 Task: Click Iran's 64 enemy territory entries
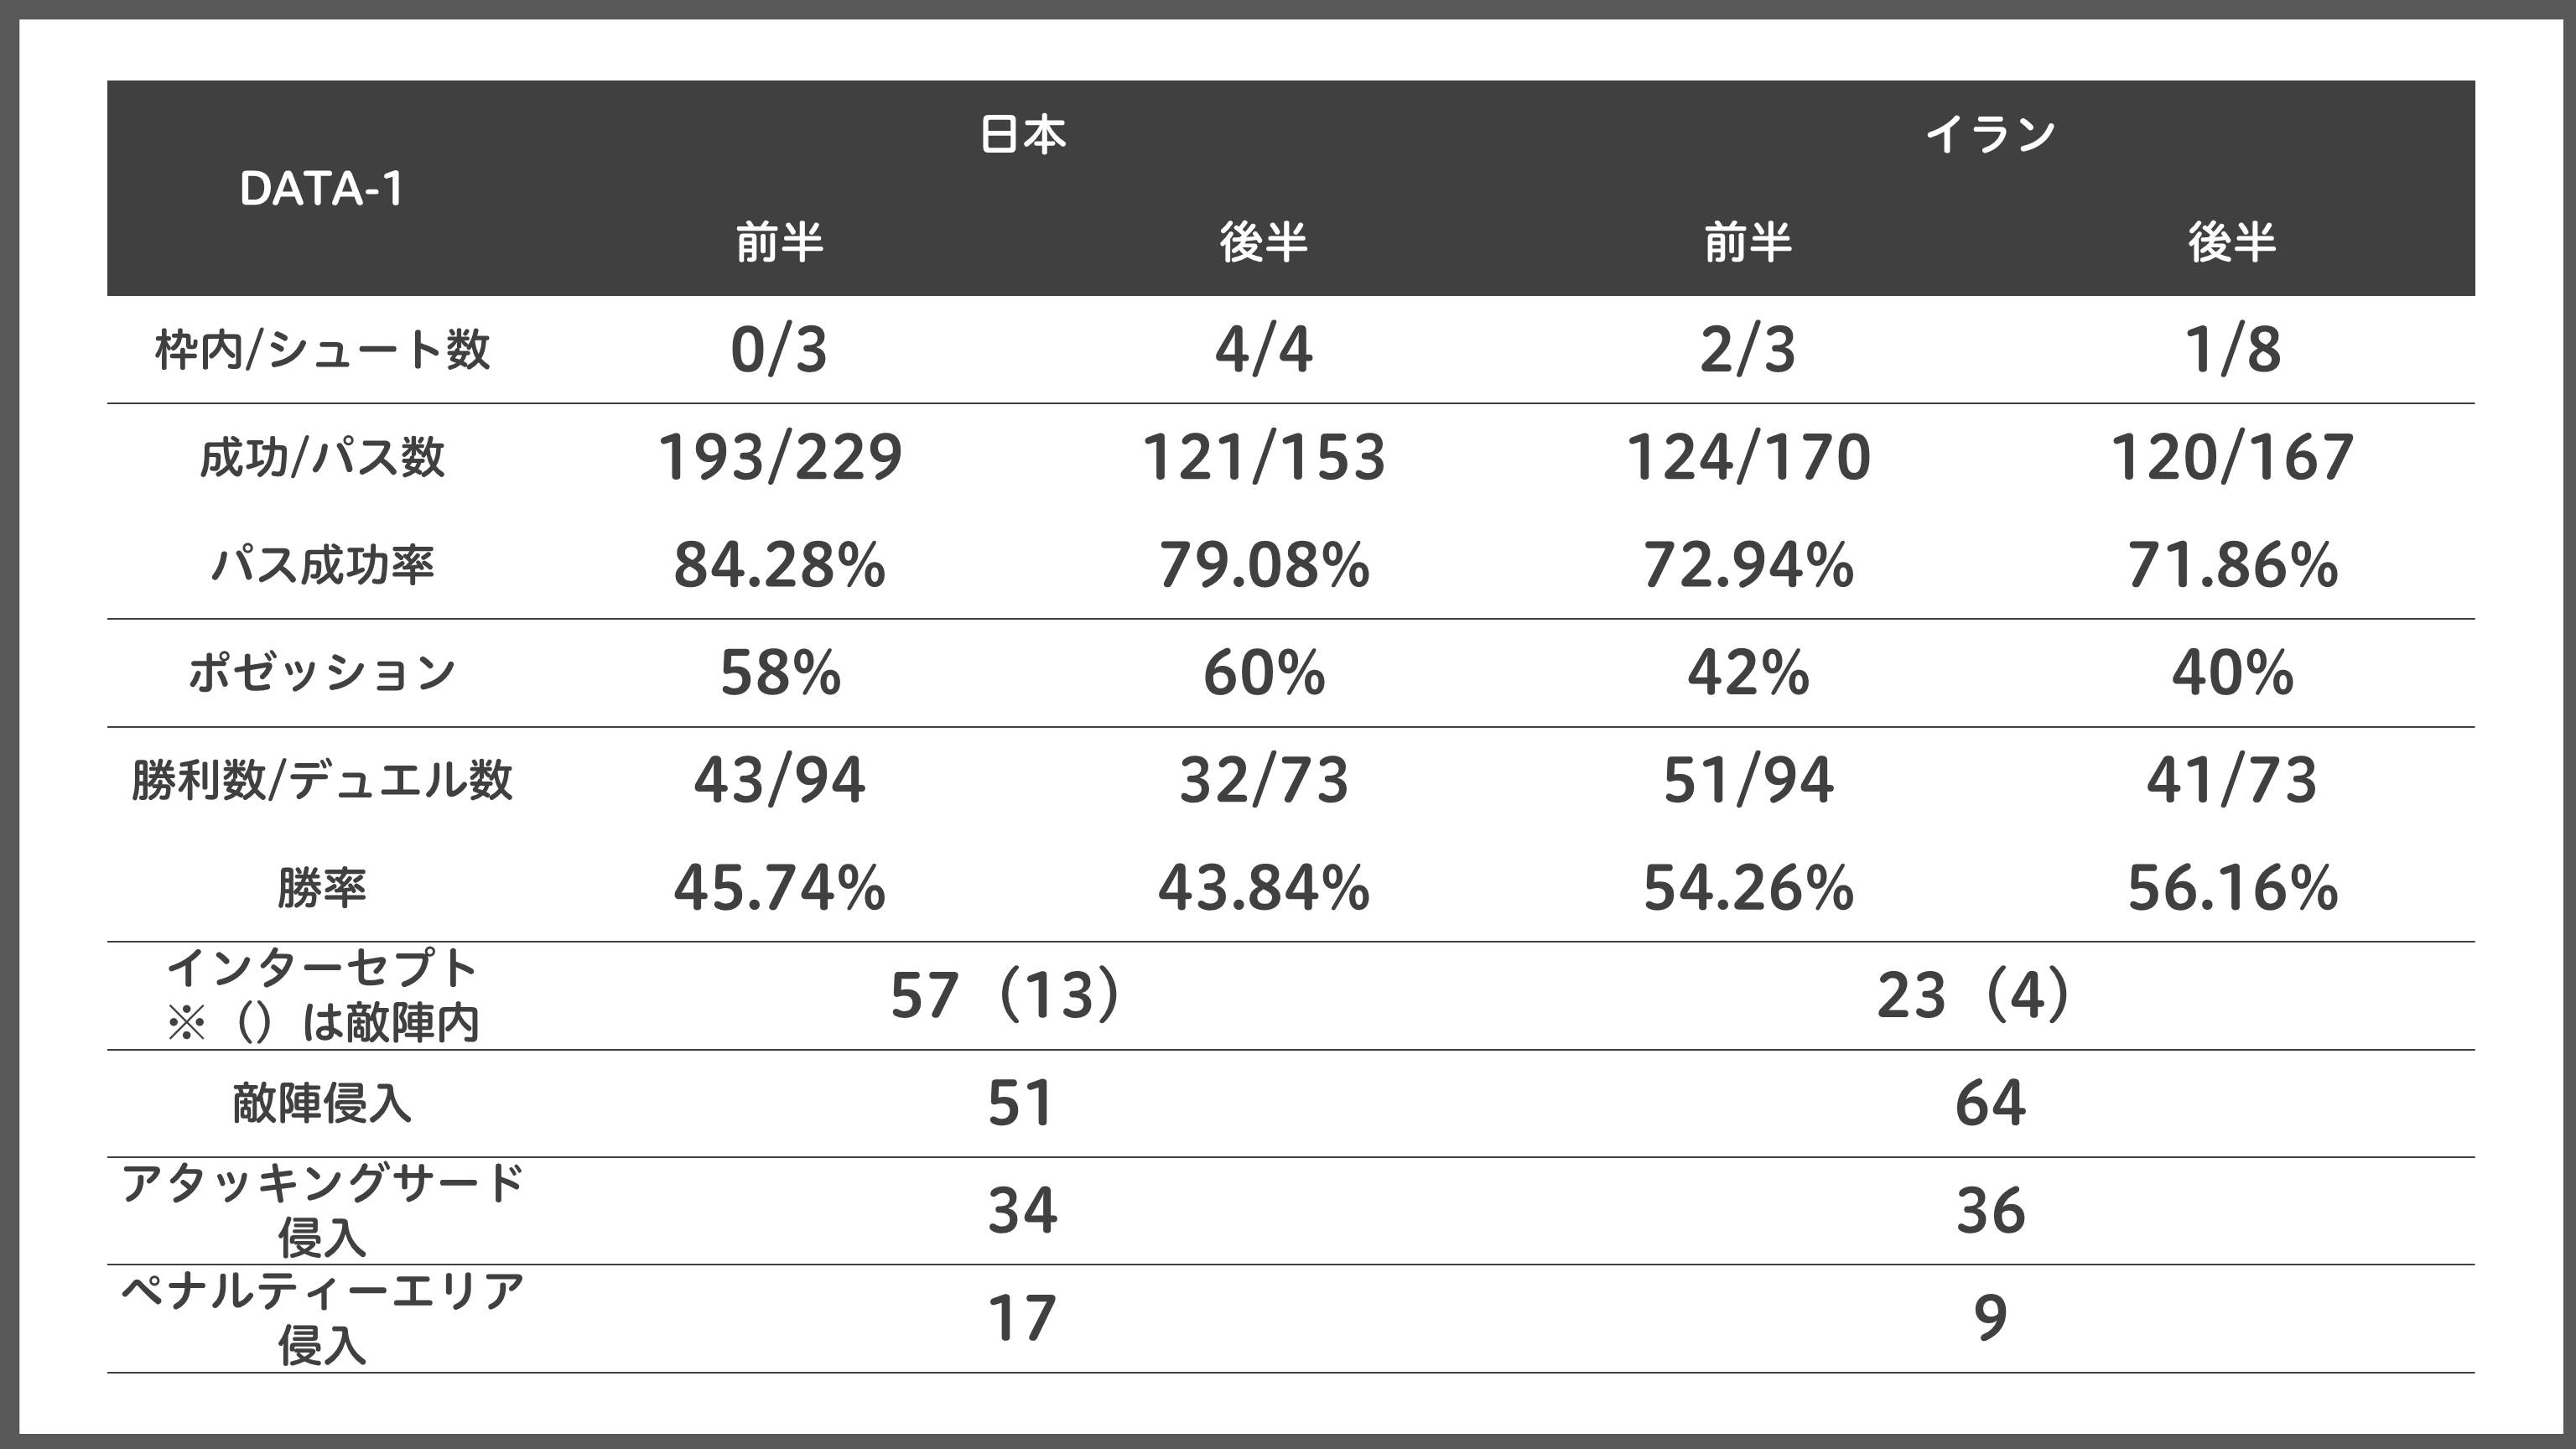pos(1990,1104)
